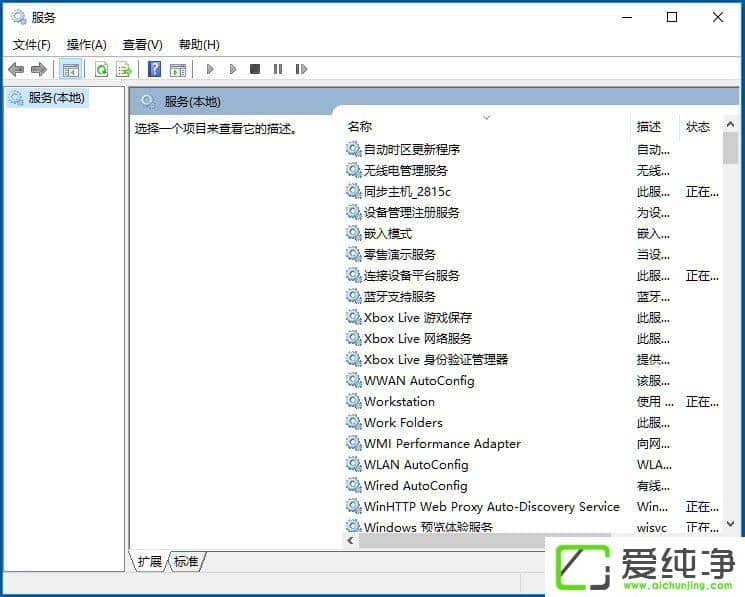The image size is (745, 597).
Task: Click the gear icon beside Work Folders
Action: (x=353, y=422)
